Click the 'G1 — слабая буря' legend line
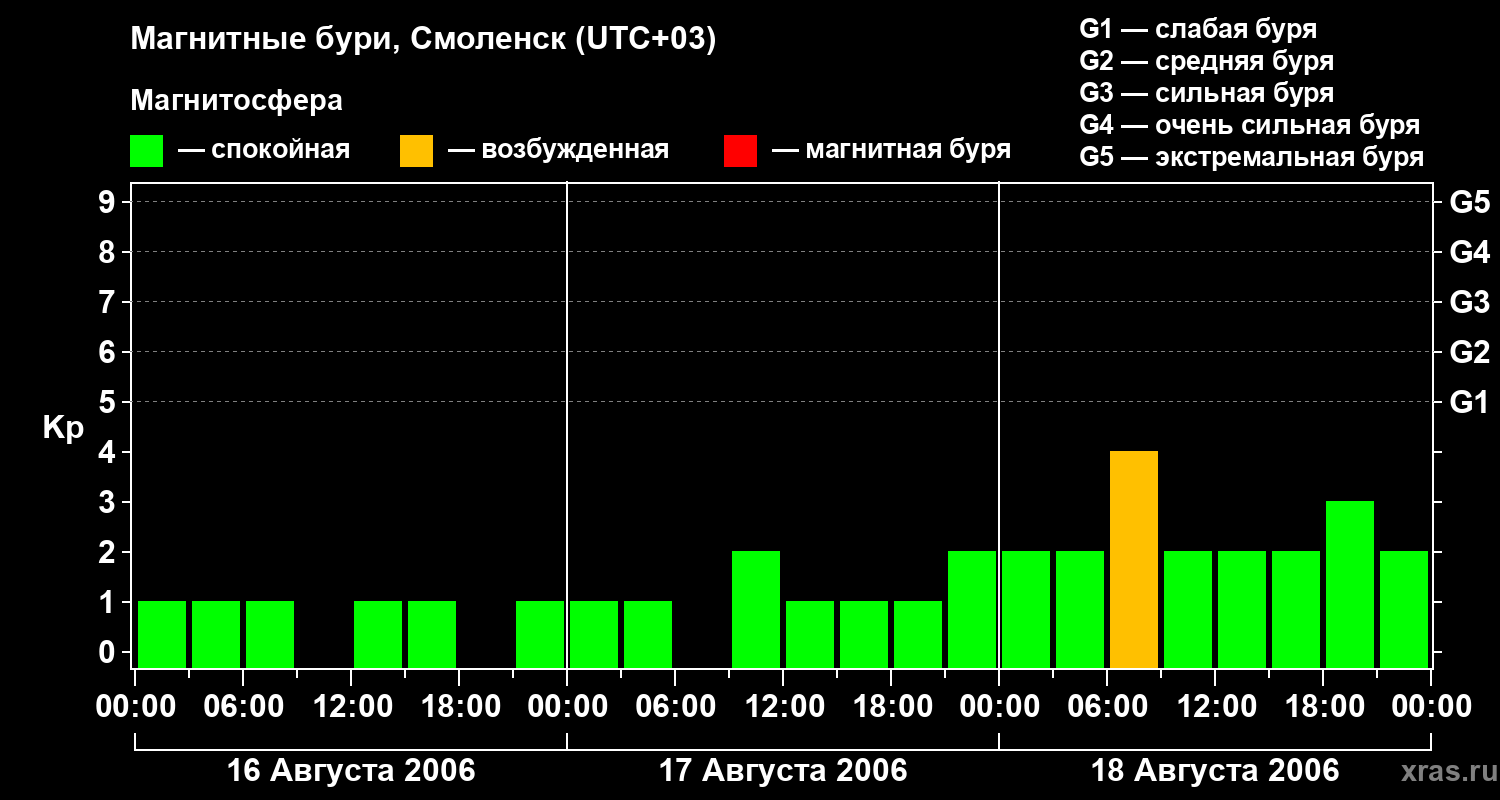Screen dimensions: 1500x800 pos(1198,29)
